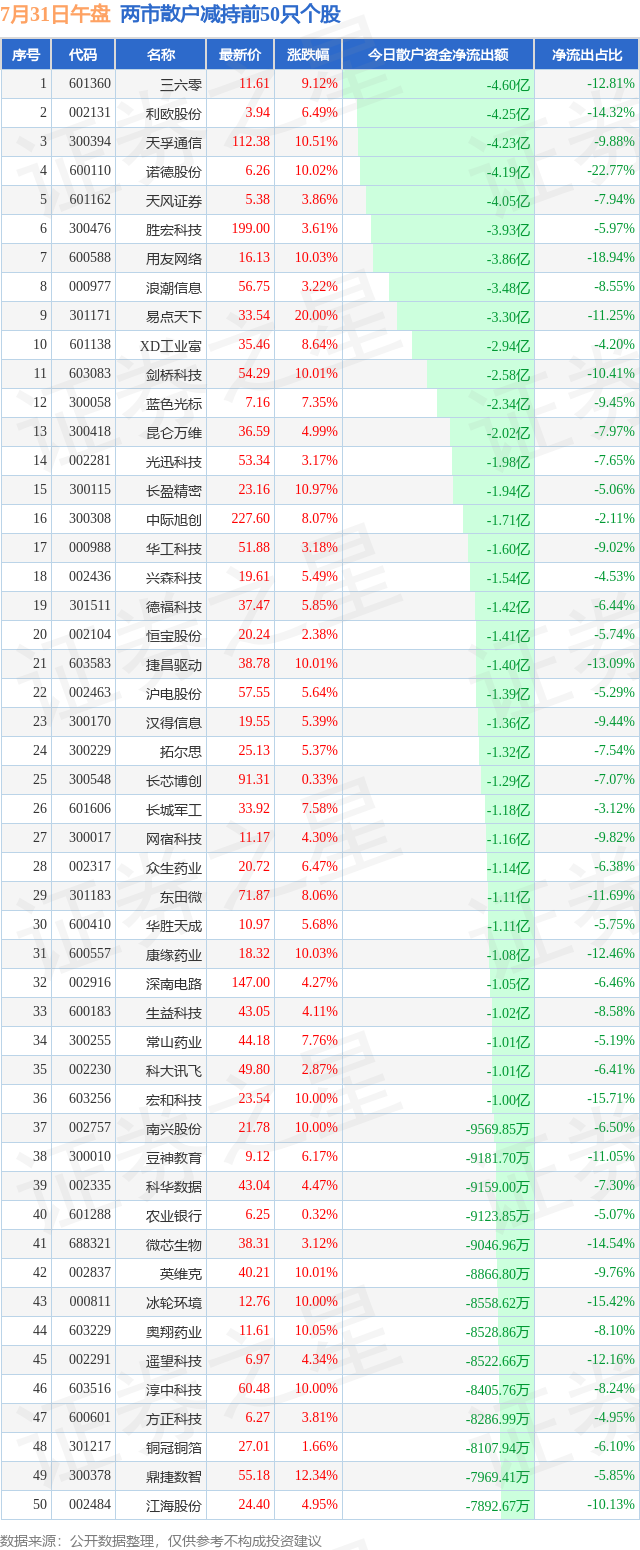This screenshot has width=640, height=1550.
Task: Click stock name 东田微
Action: [181, 896]
